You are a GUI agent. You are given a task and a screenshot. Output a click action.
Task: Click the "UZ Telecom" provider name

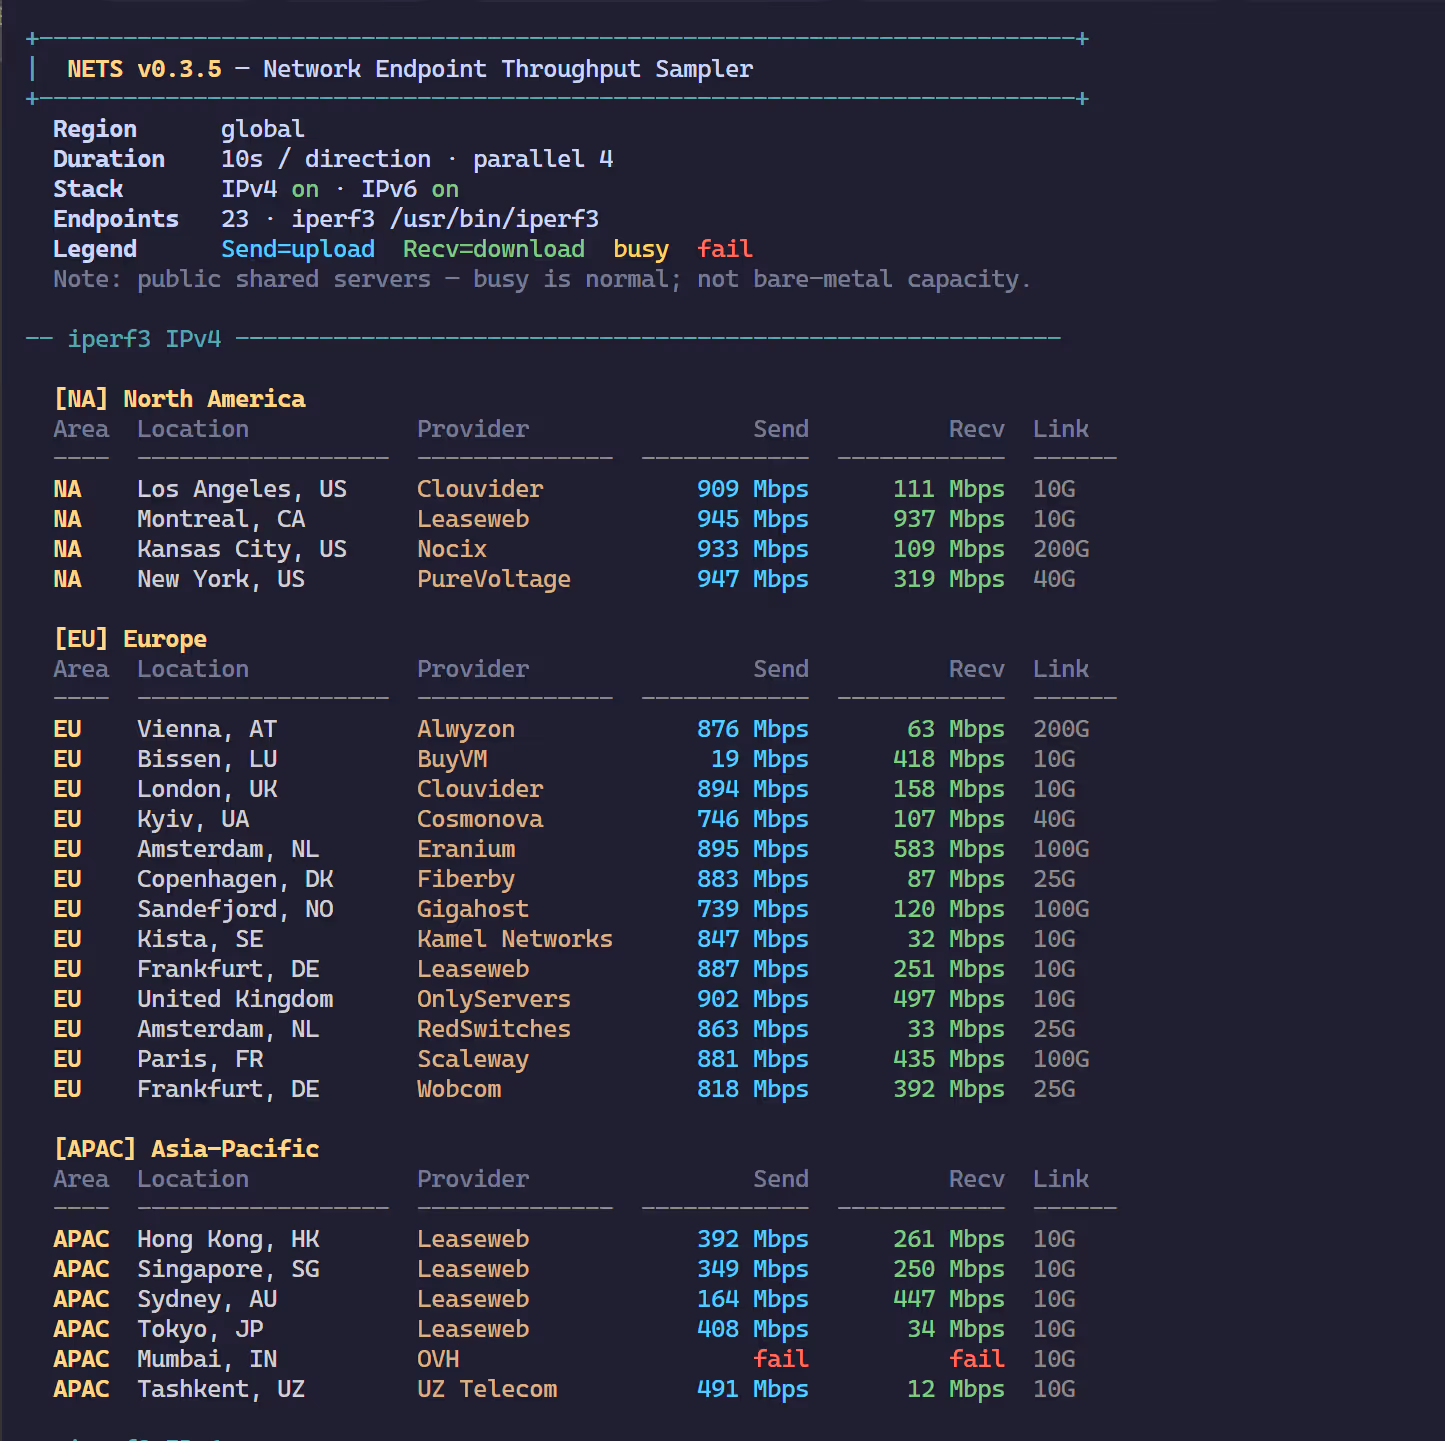[487, 1389]
